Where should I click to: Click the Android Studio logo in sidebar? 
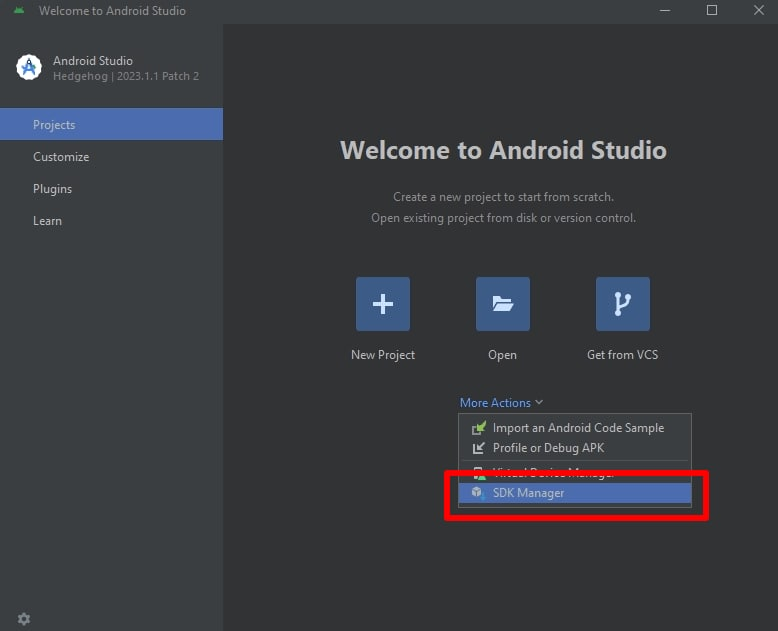29,67
